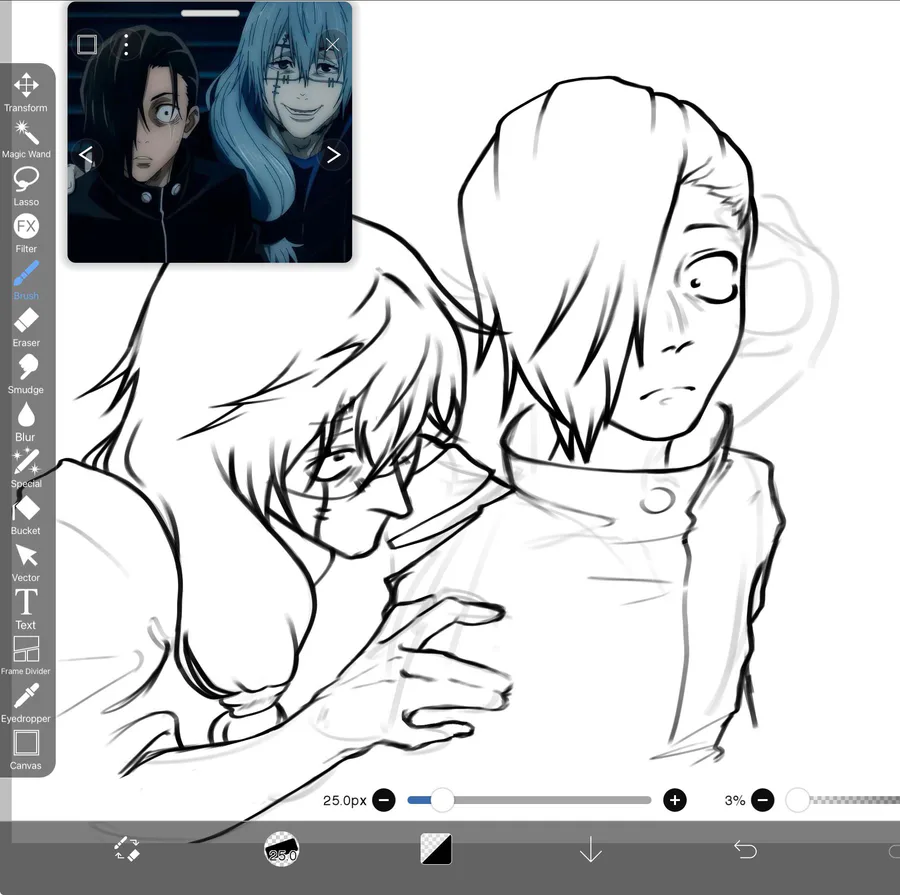Show next reference image
900x895 pixels.
333,154
